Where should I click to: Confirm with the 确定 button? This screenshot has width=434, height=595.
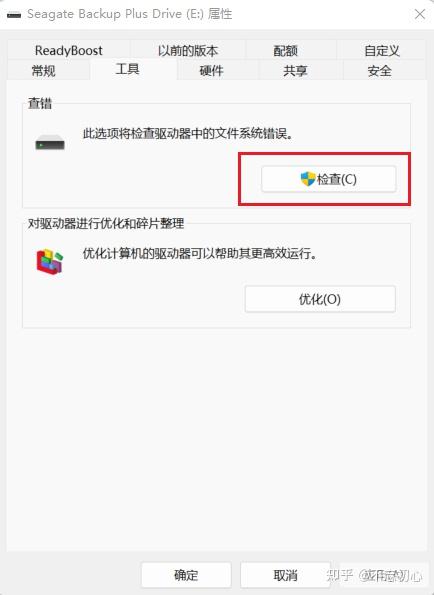coord(186,575)
